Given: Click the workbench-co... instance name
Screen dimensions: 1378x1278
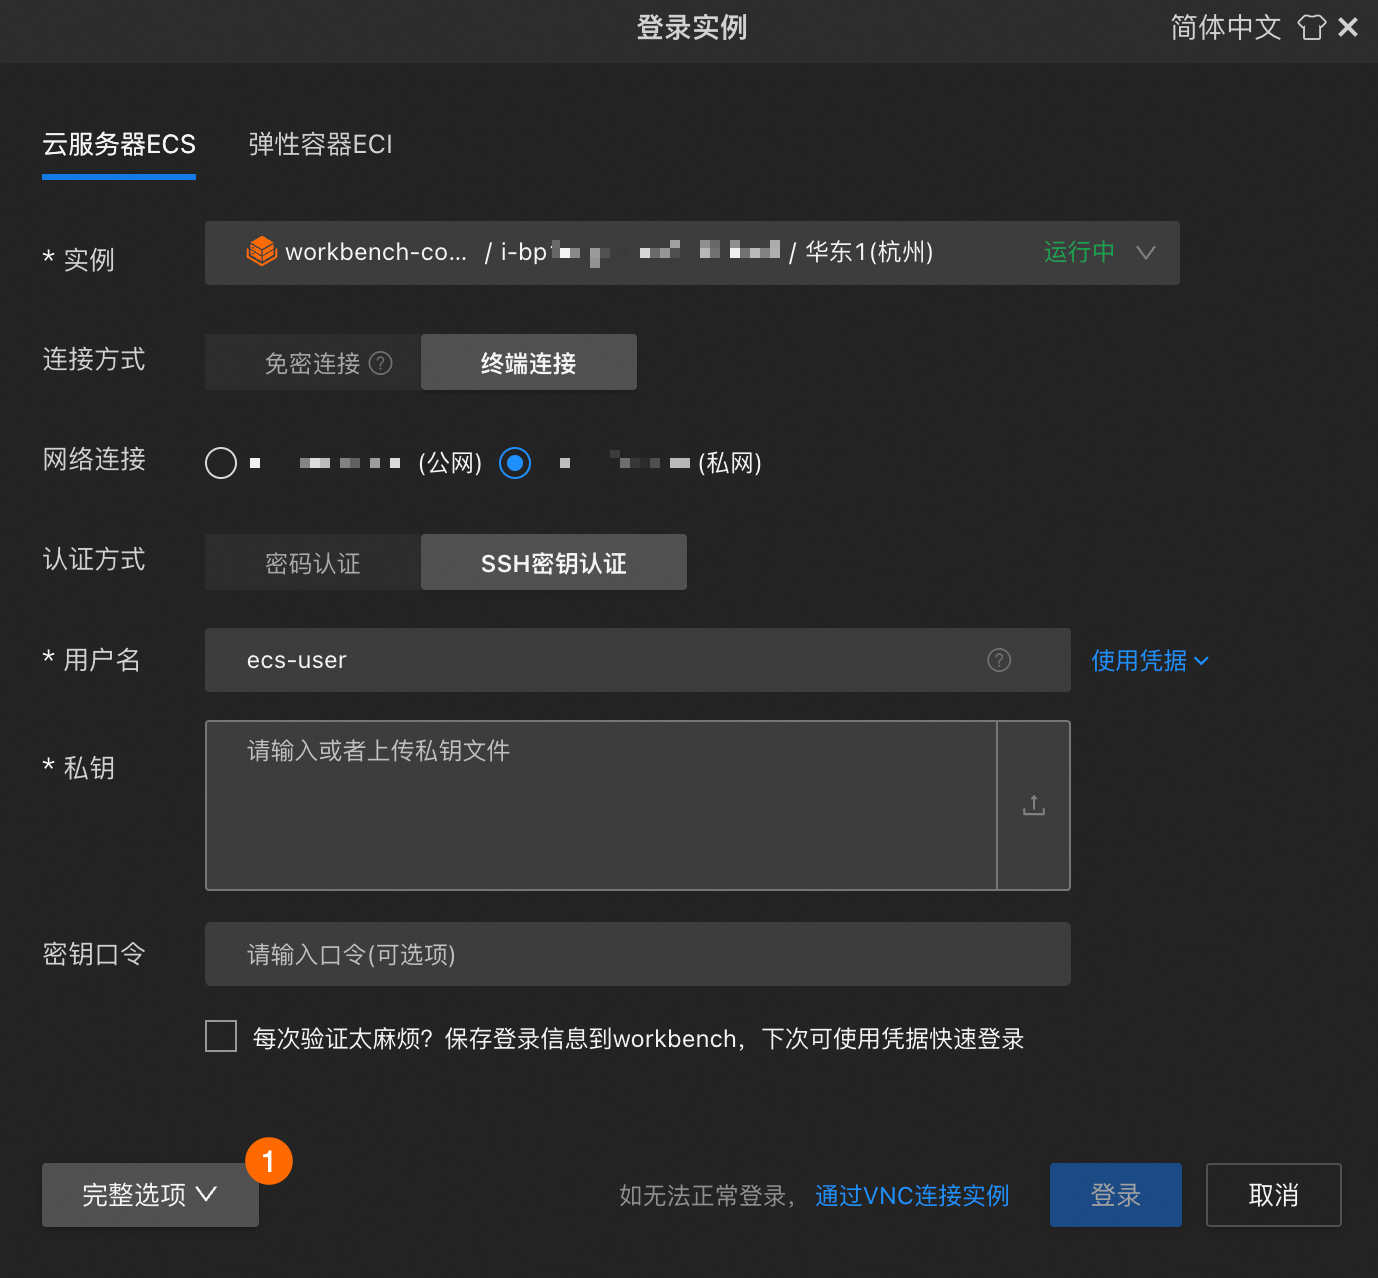Looking at the screenshot, I should [x=376, y=252].
